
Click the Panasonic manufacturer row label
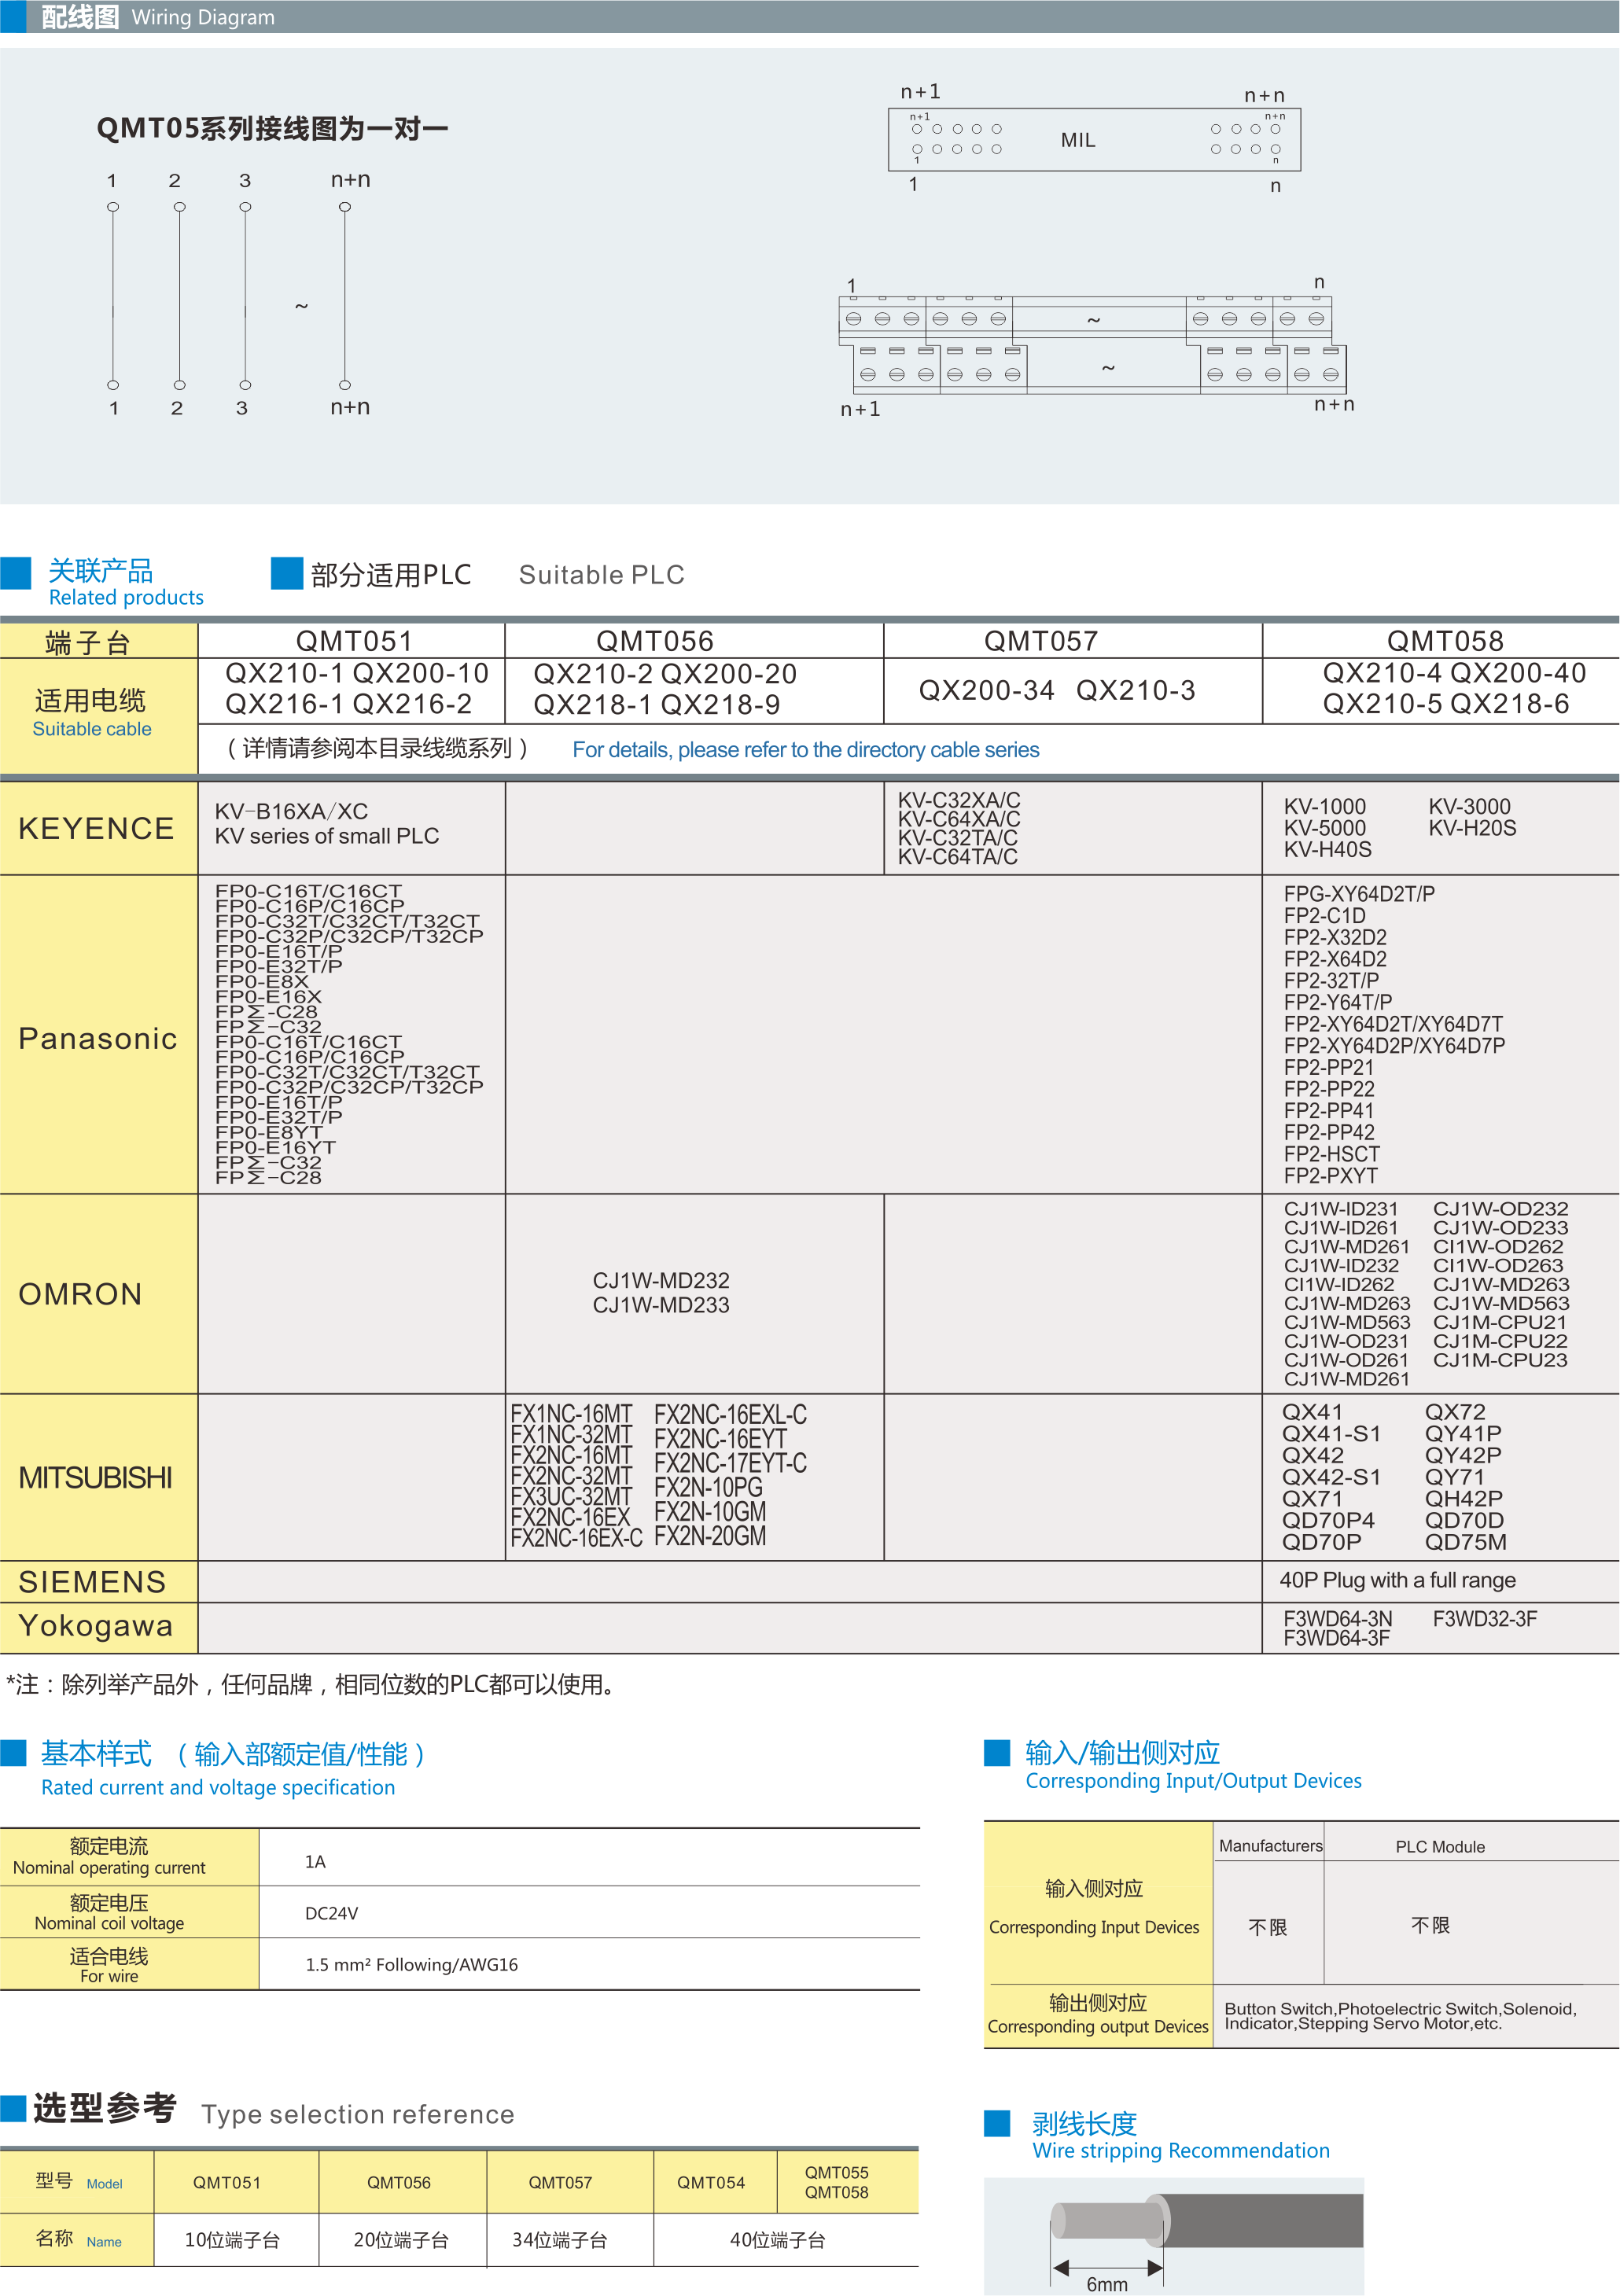(98, 1039)
